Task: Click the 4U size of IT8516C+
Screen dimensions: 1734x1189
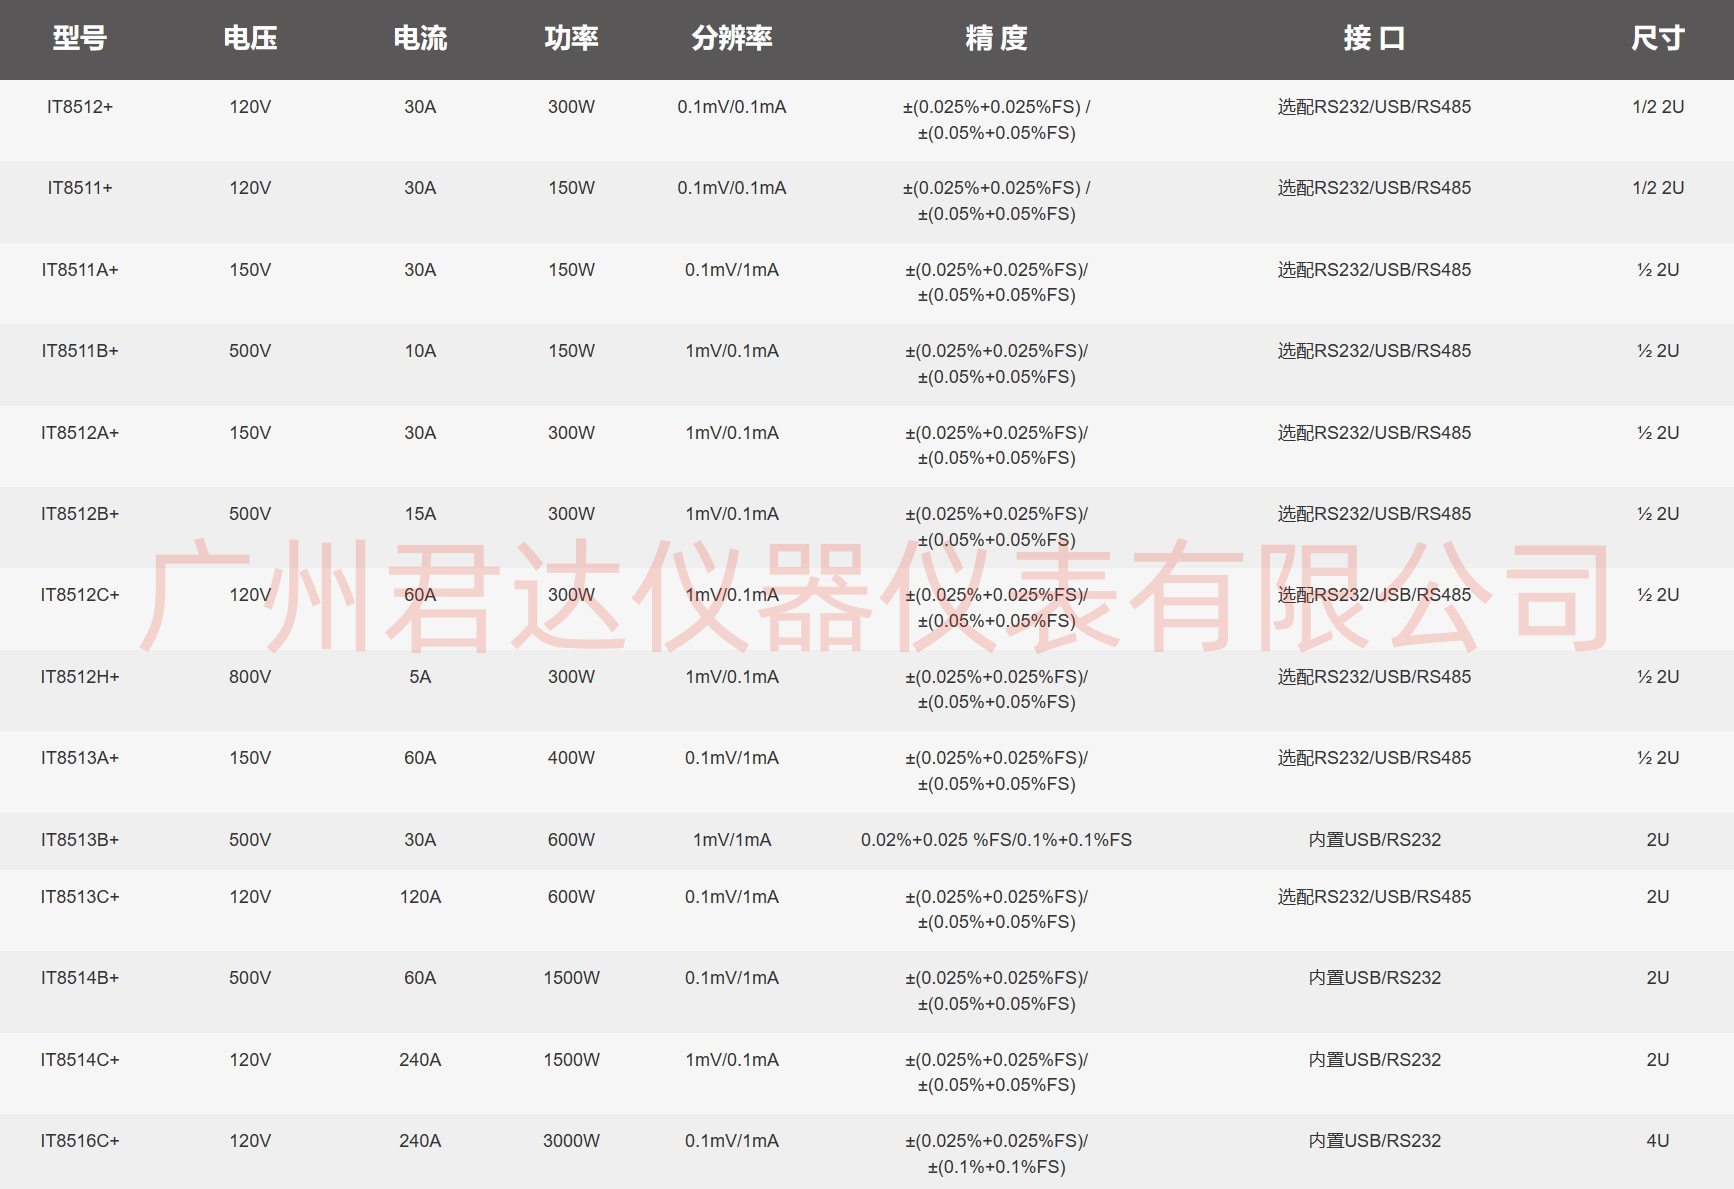Action: [x=1658, y=1141]
